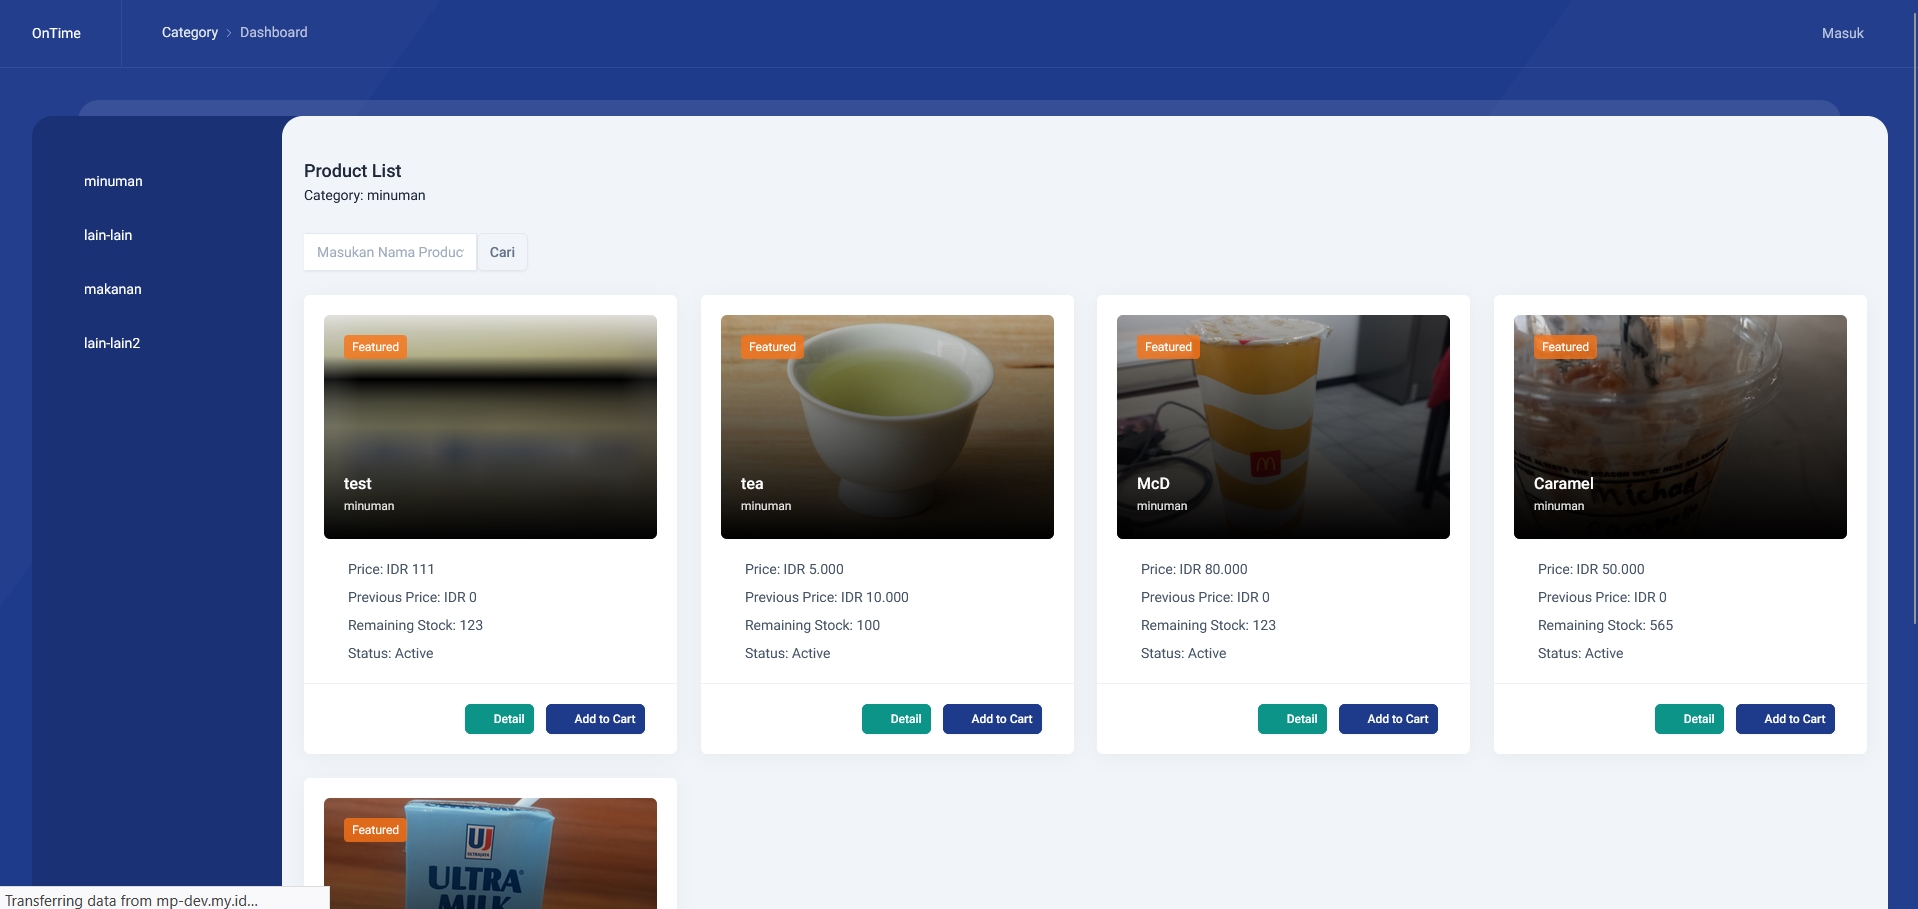Click the tea product image
Screen dimensions: 1918x909
point(887,425)
